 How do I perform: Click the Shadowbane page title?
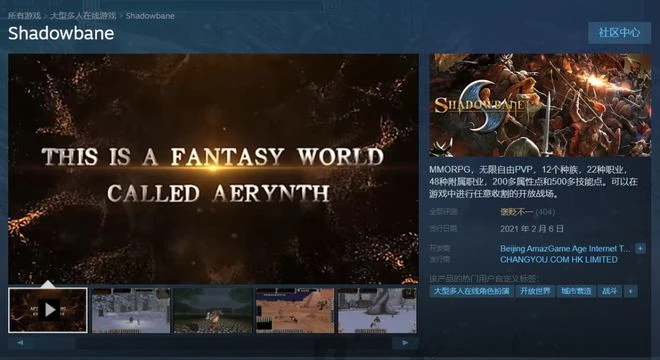tap(61, 33)
